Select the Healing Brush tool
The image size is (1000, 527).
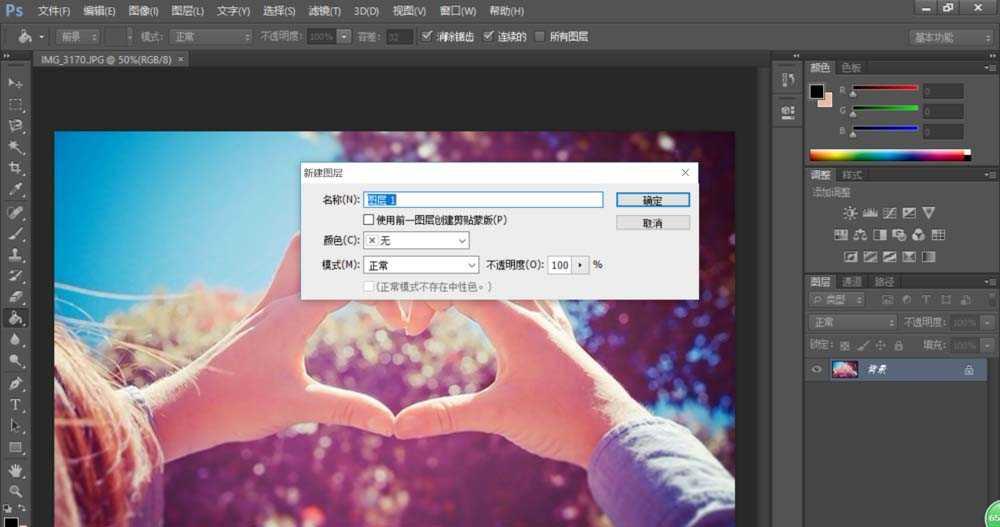click(x=15, y=212)
